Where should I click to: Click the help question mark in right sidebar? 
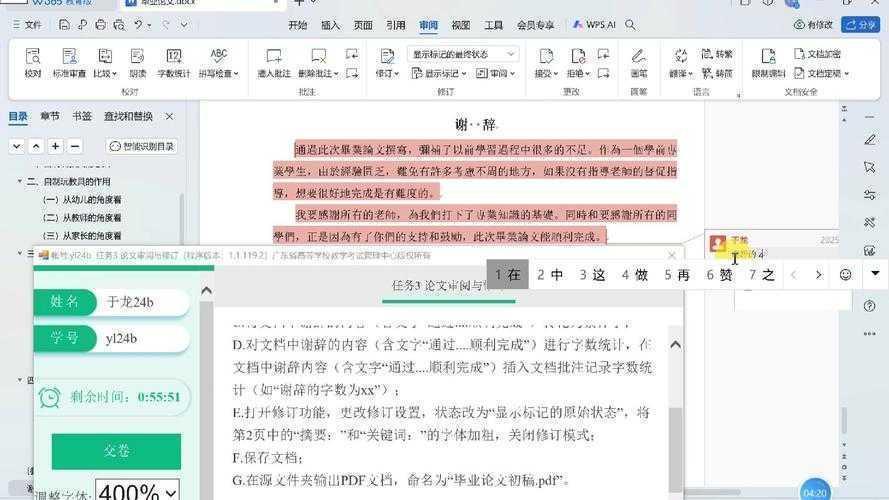pos(870,306)
